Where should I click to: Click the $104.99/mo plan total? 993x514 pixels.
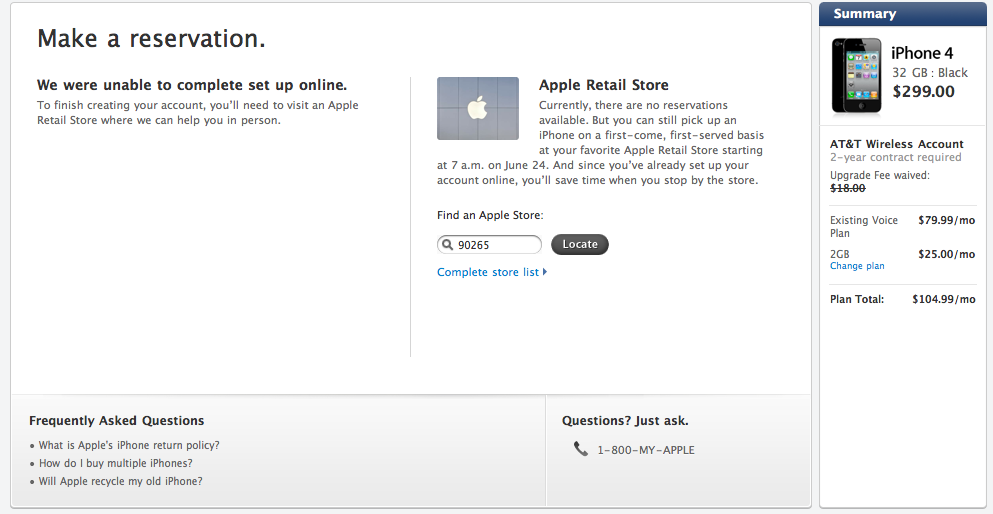(x=944, y=299)
